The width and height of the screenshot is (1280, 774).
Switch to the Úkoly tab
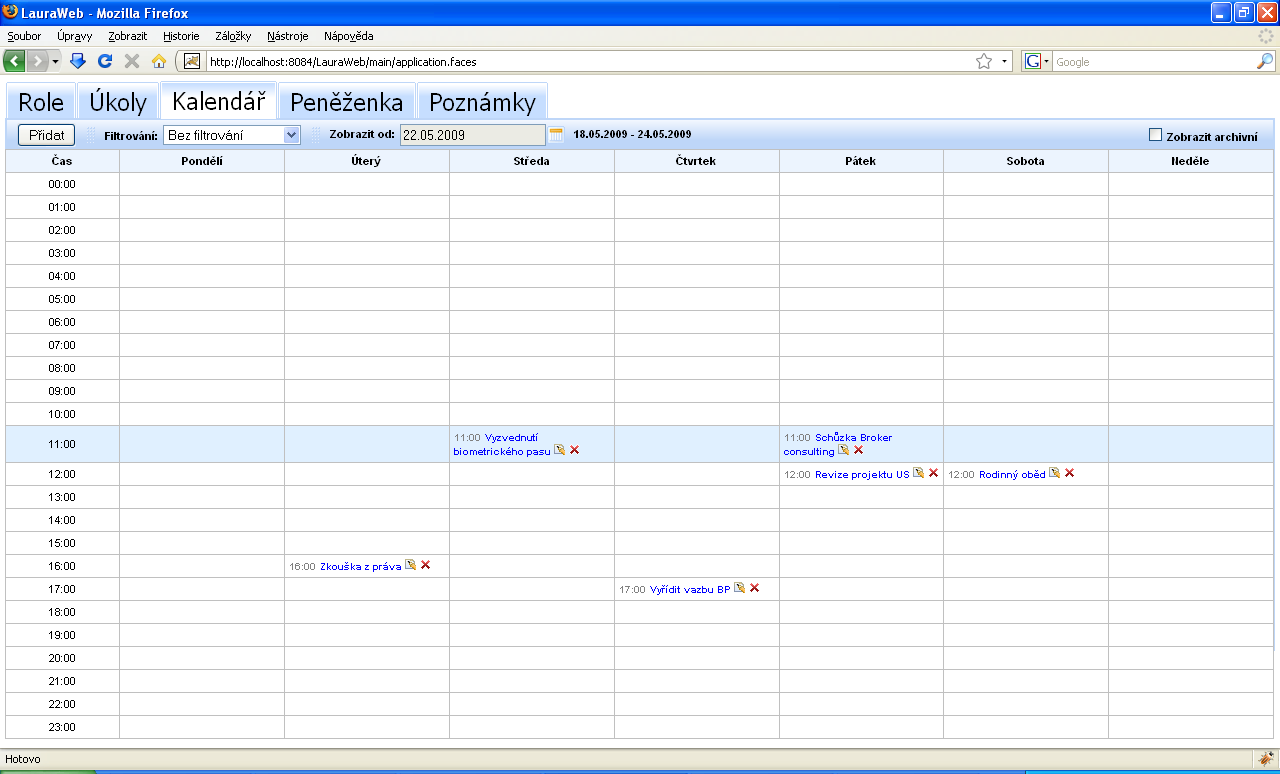click(118, 102)
